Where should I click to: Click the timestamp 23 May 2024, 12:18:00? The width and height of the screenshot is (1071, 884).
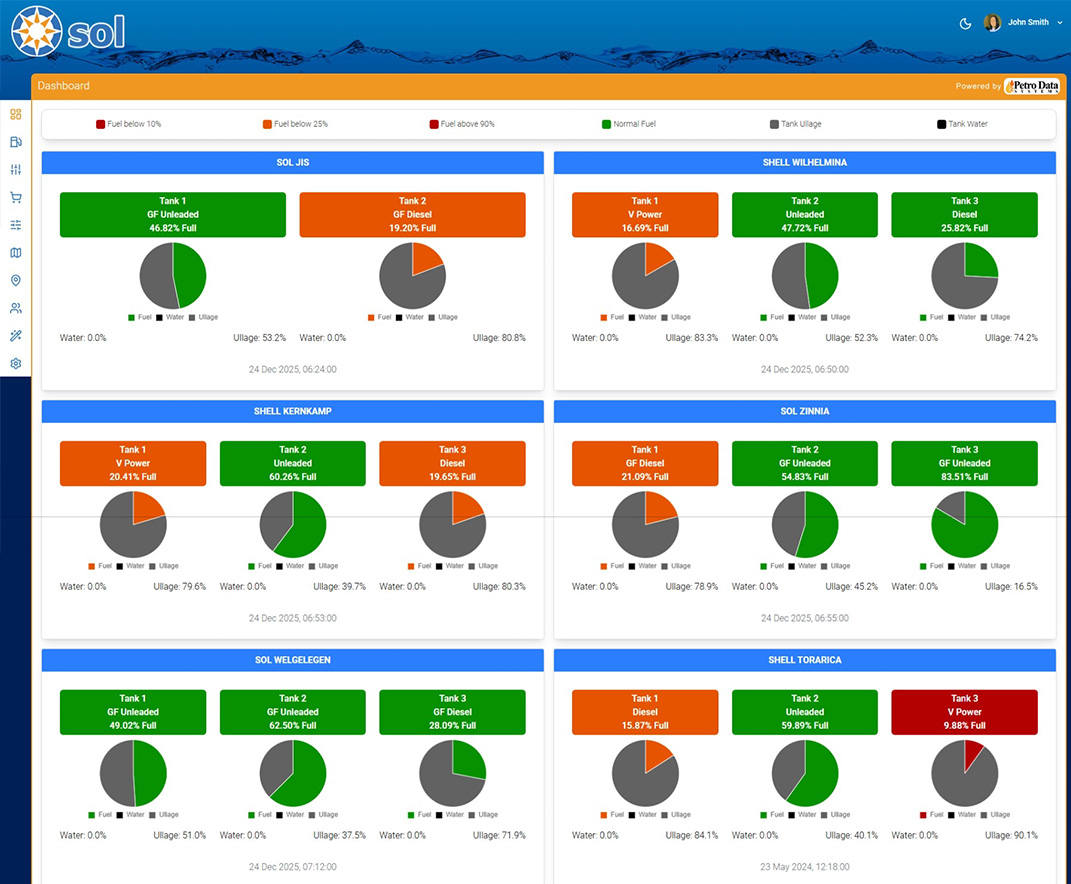[805, 867]
